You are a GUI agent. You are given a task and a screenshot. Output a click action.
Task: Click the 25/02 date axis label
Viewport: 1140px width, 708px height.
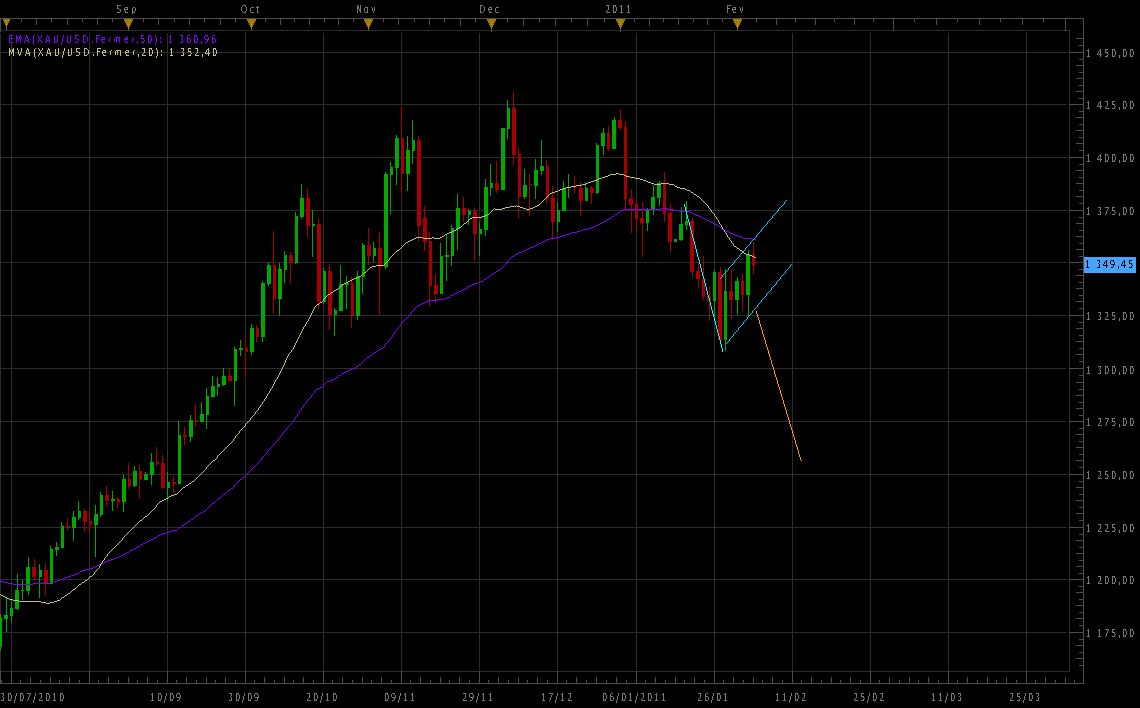(x=869, y=697)
